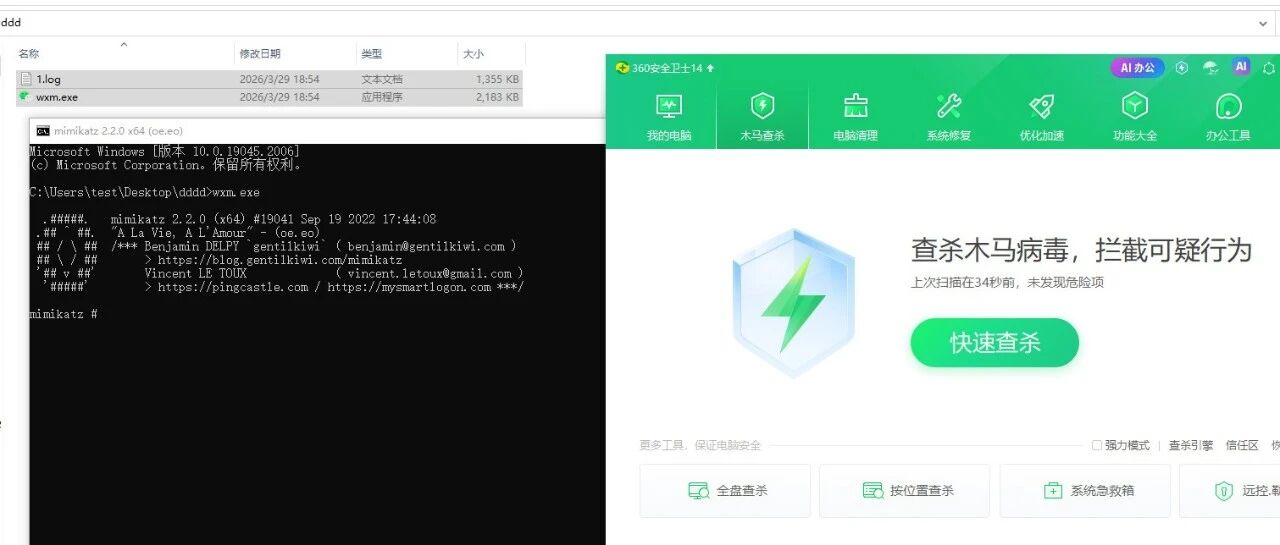Viewport: 1280px width, 545px height.
Task: Click the purple AI square icon
Action: [x=1241, y=67]
